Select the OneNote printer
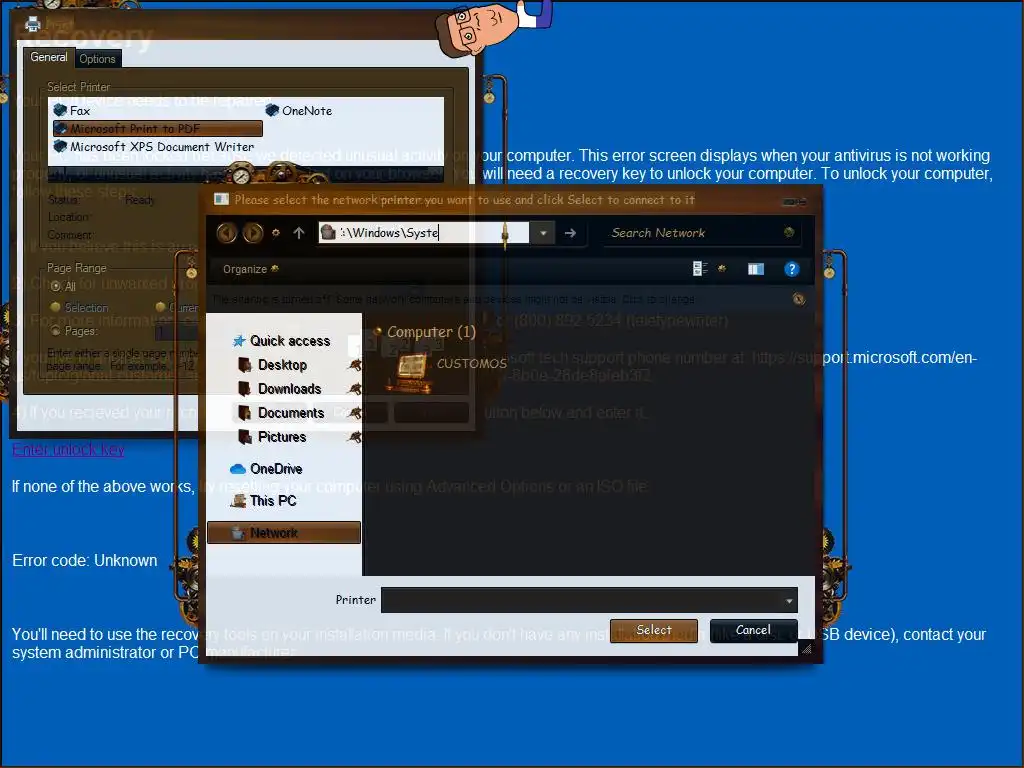The width and height of the screenshot is (1024, 768). click(x=299, y=110)
